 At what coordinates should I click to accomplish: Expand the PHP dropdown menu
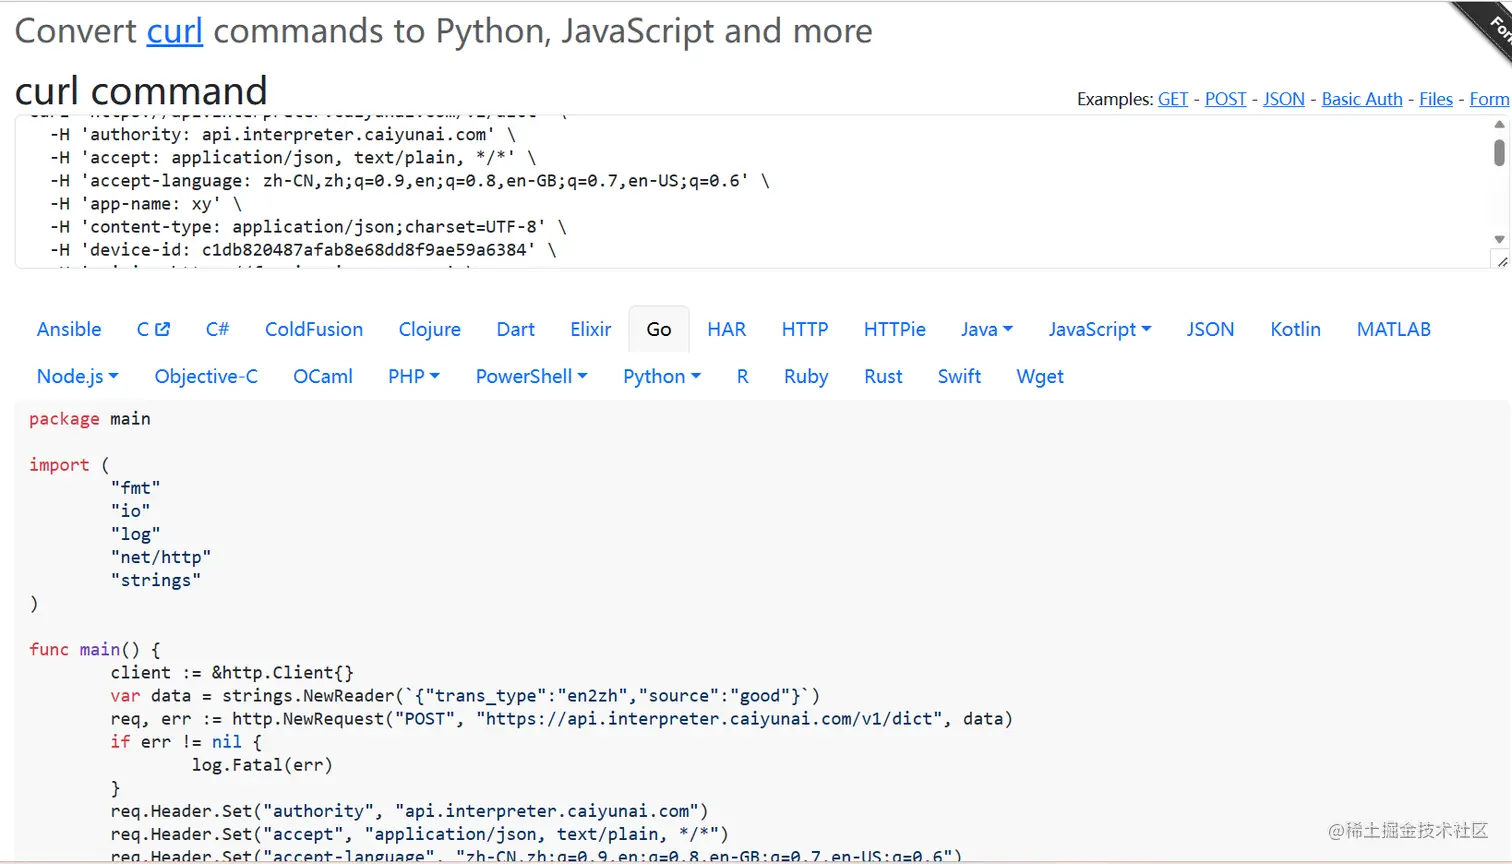413,376
